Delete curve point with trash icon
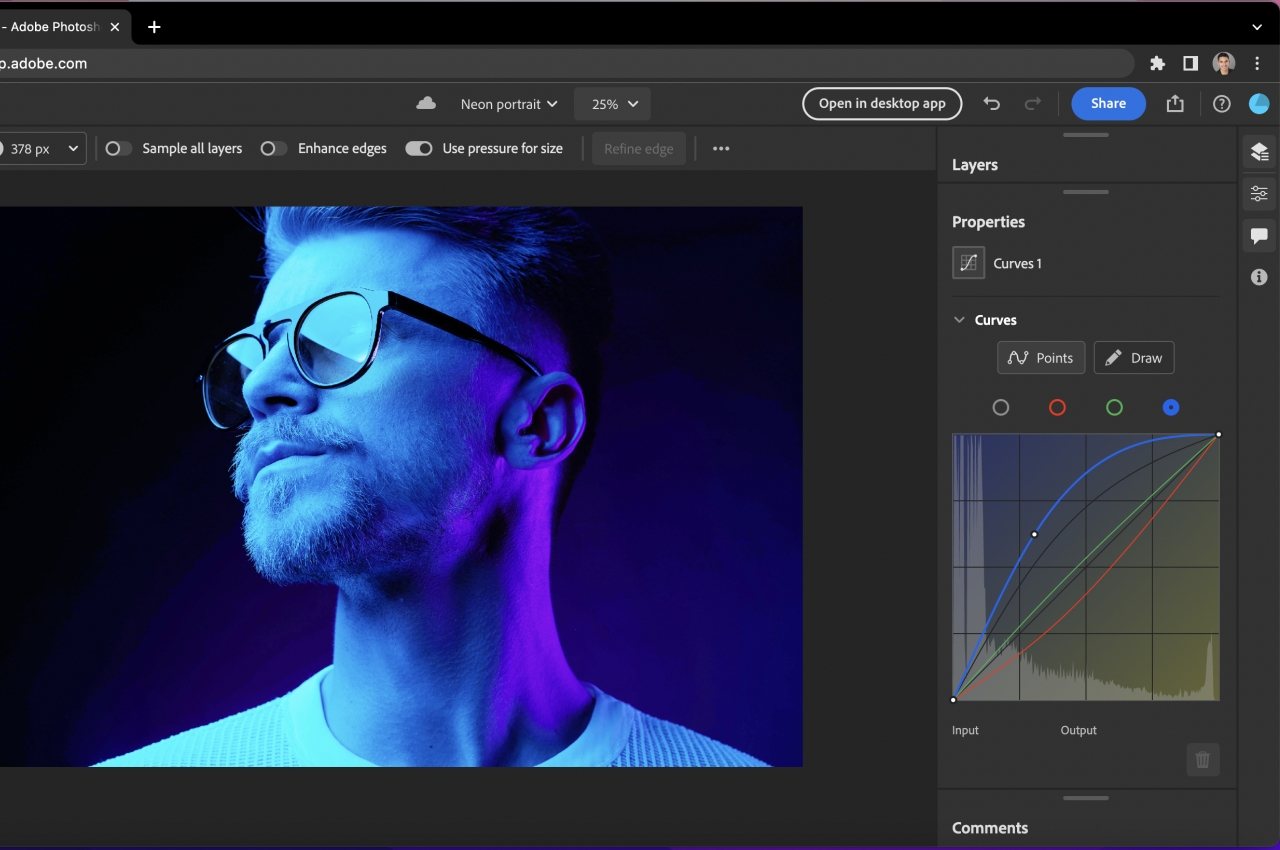Image resolution: width=1280 pixels, height=850 pixels. (1203, 760)
